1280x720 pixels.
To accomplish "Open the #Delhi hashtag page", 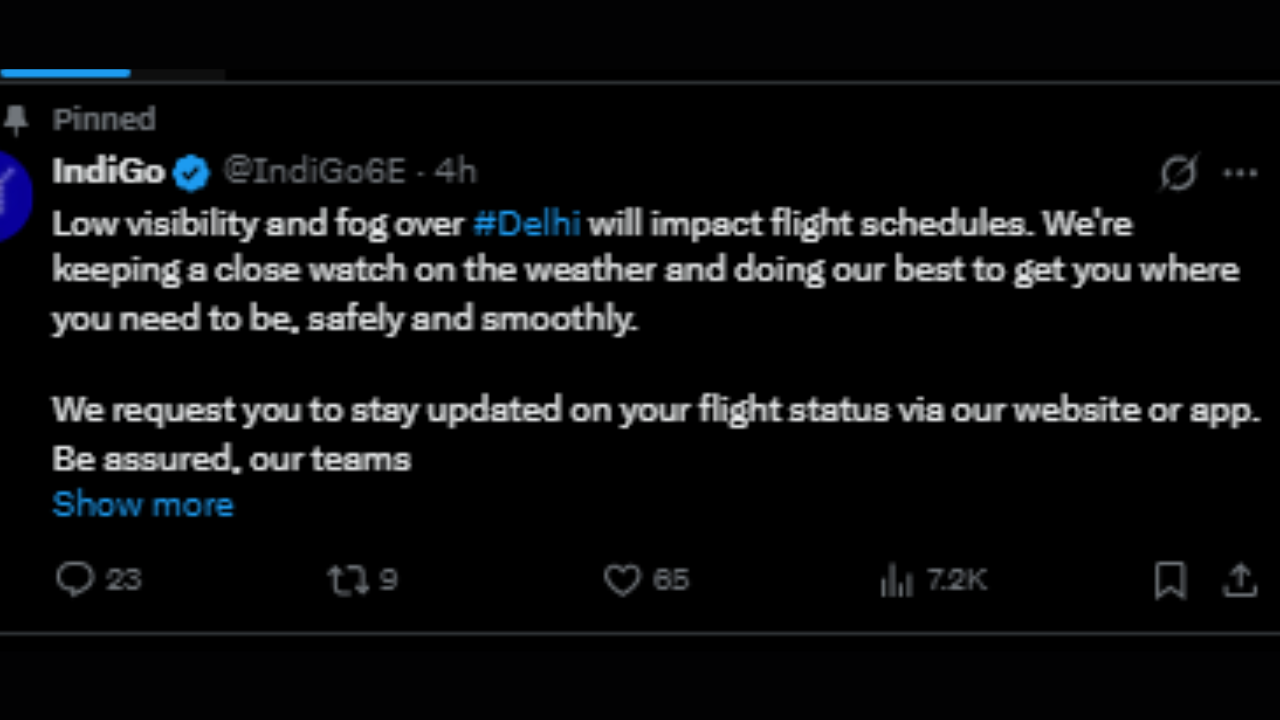I will (x=527, y=223).
